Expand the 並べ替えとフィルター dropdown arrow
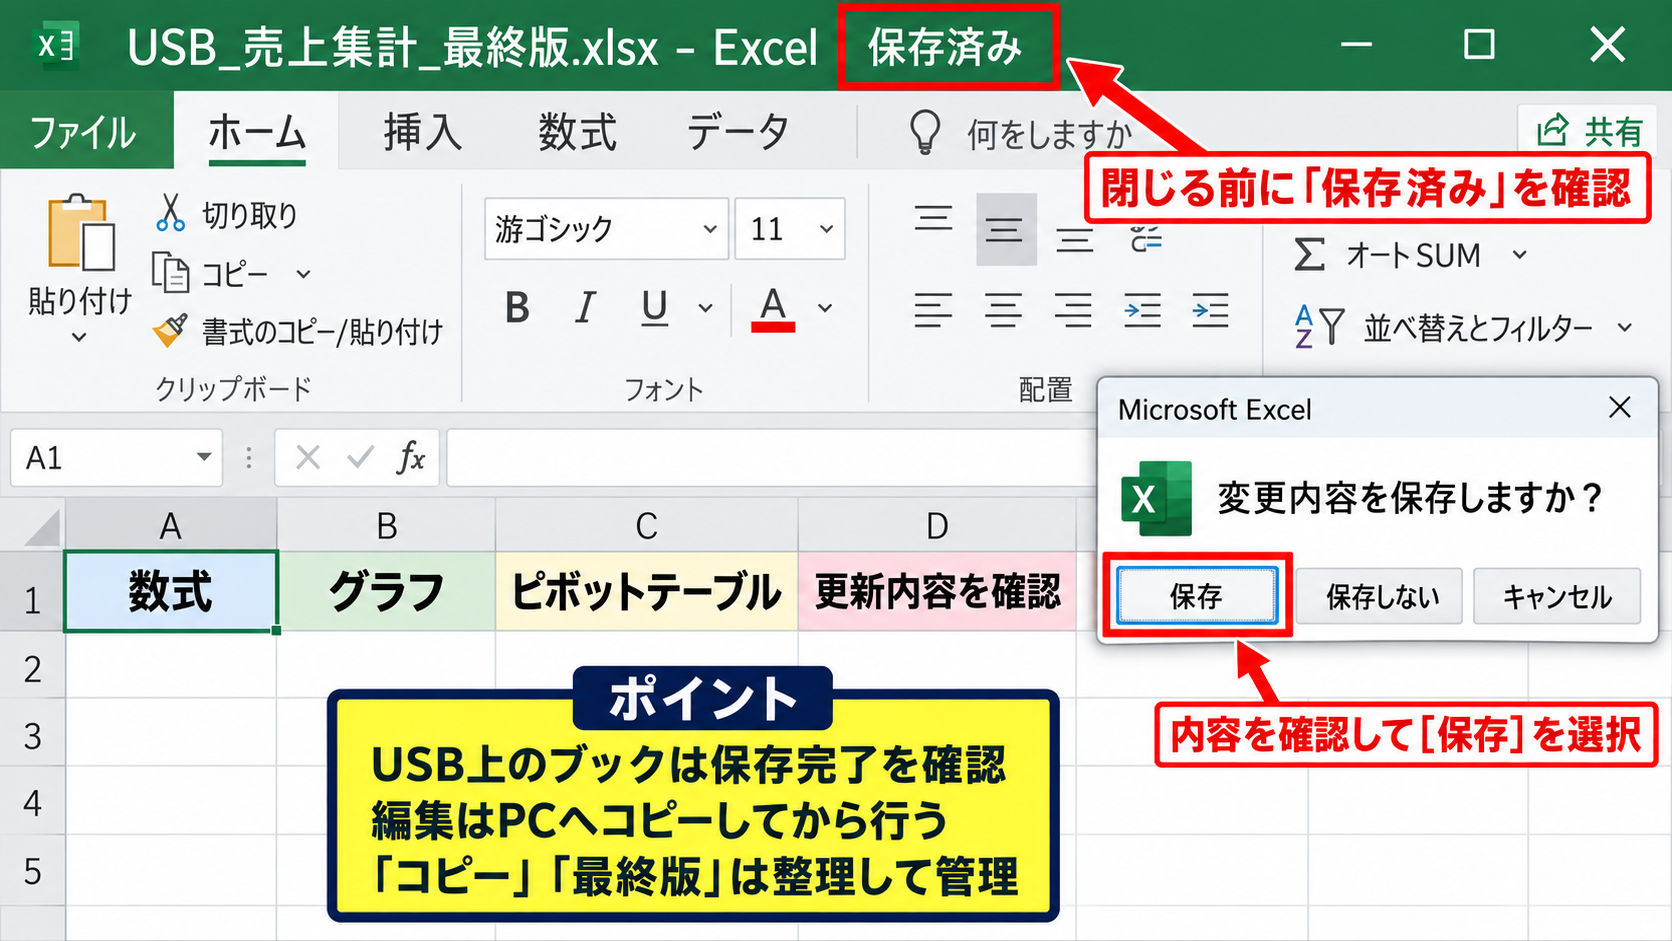Screen dimensions: 1672x941 (1625, 327)
